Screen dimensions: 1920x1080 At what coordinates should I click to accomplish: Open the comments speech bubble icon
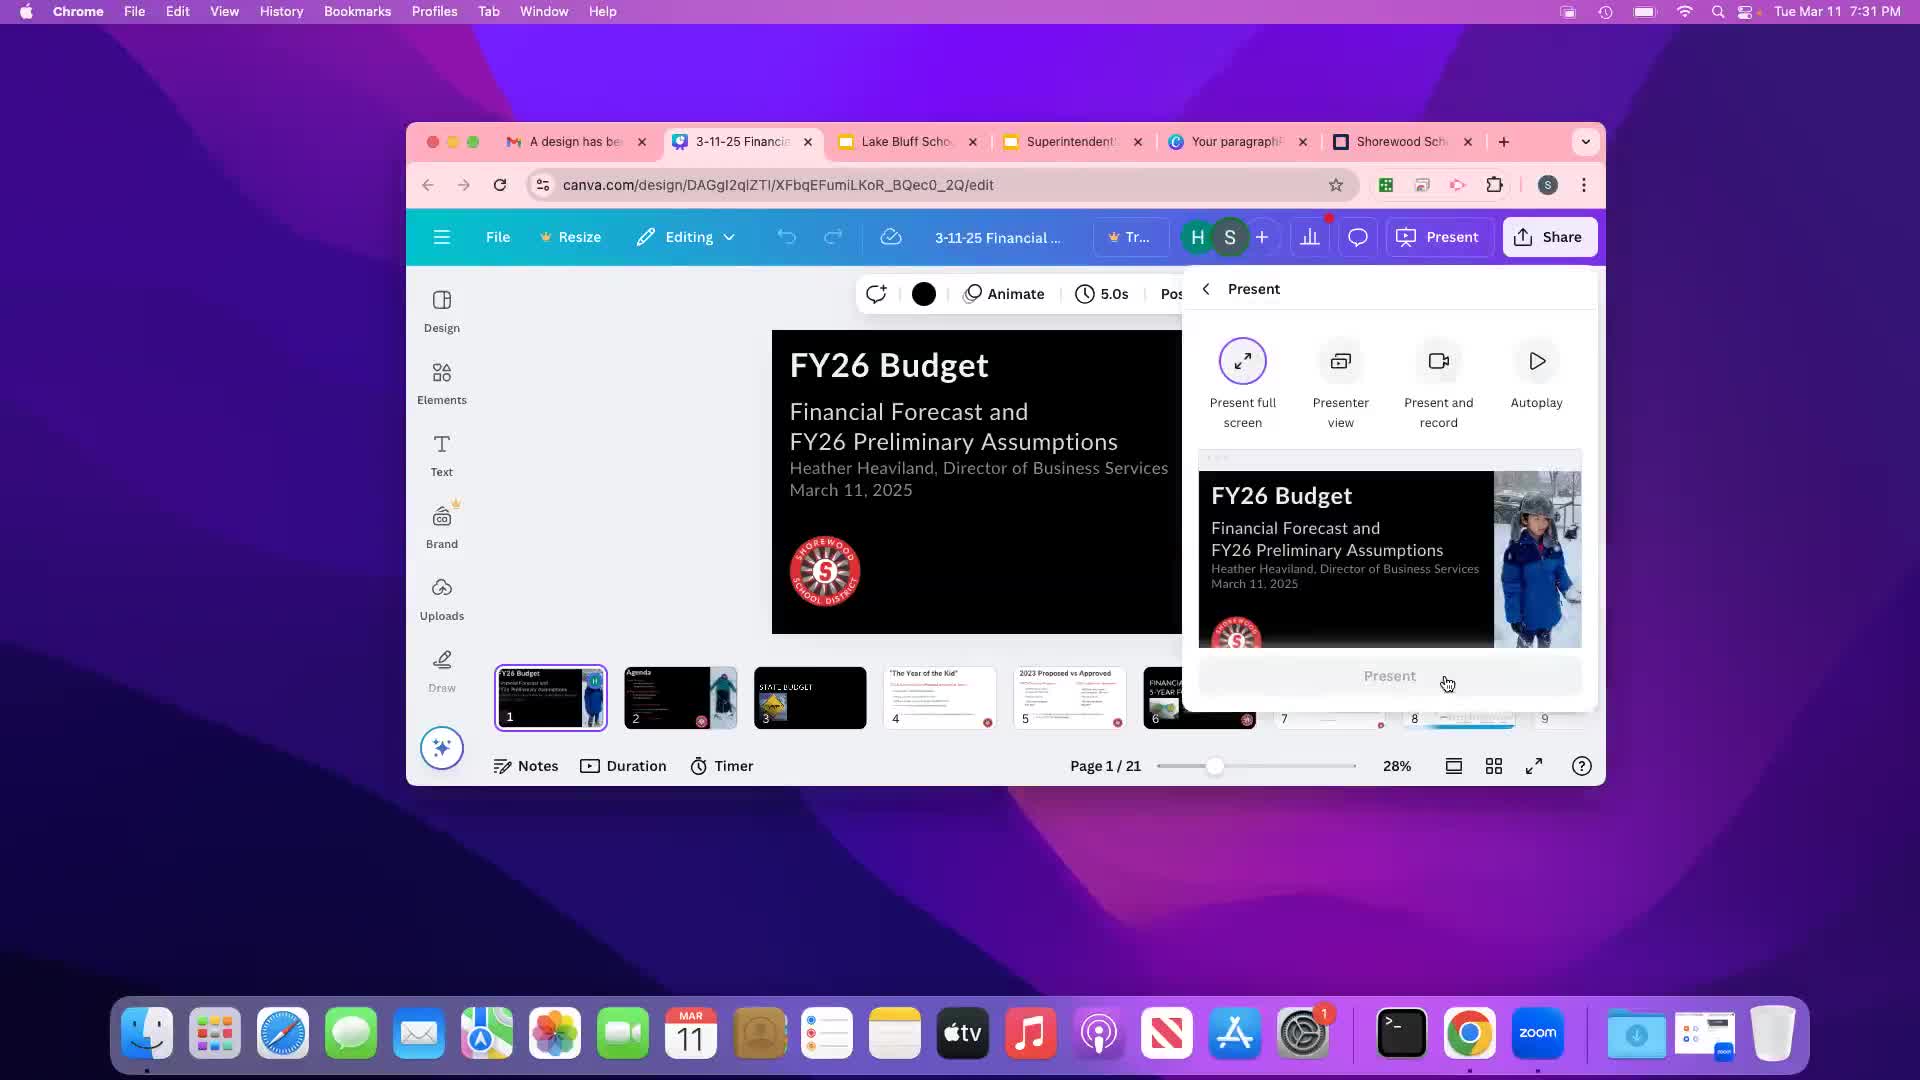1357,237
